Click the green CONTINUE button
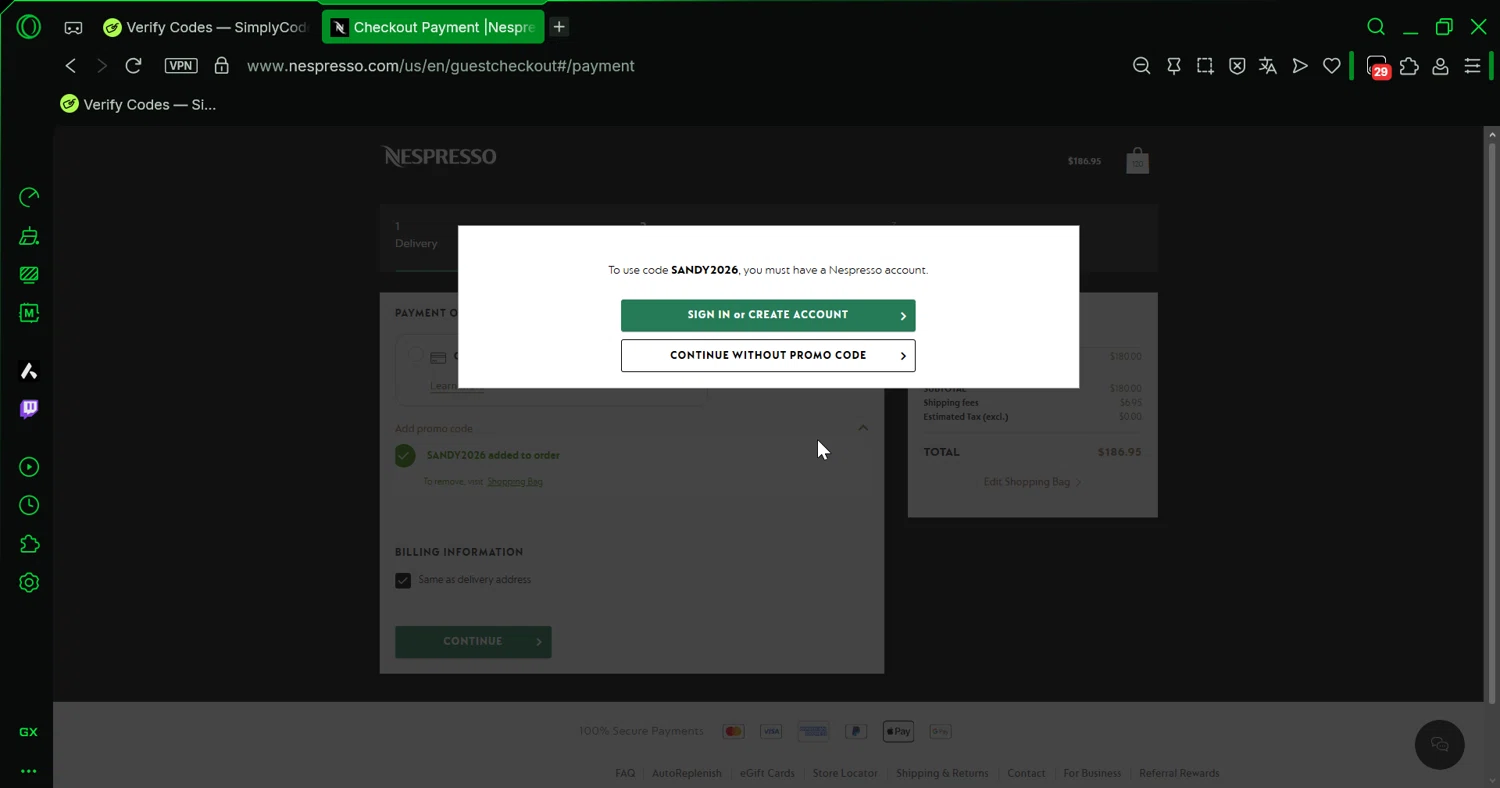Viewport: 1500px width, 788px height. 473,642
